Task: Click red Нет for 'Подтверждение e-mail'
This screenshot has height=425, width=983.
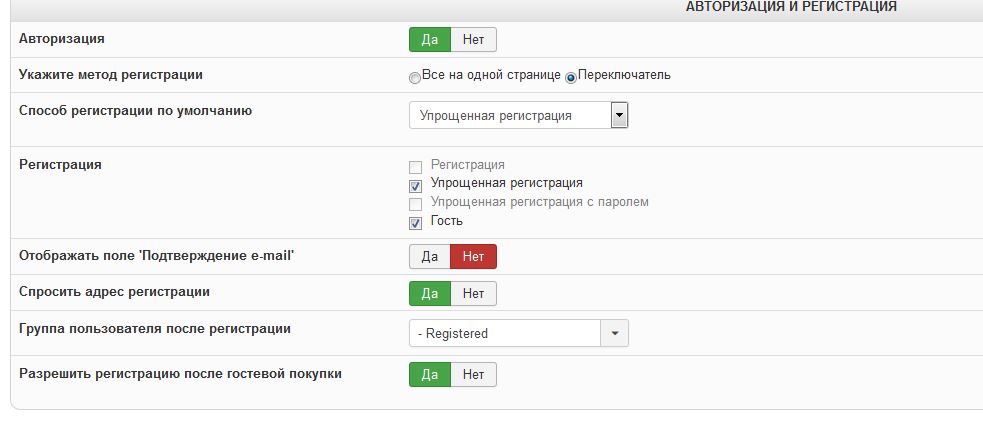Action: click(473, 256)
